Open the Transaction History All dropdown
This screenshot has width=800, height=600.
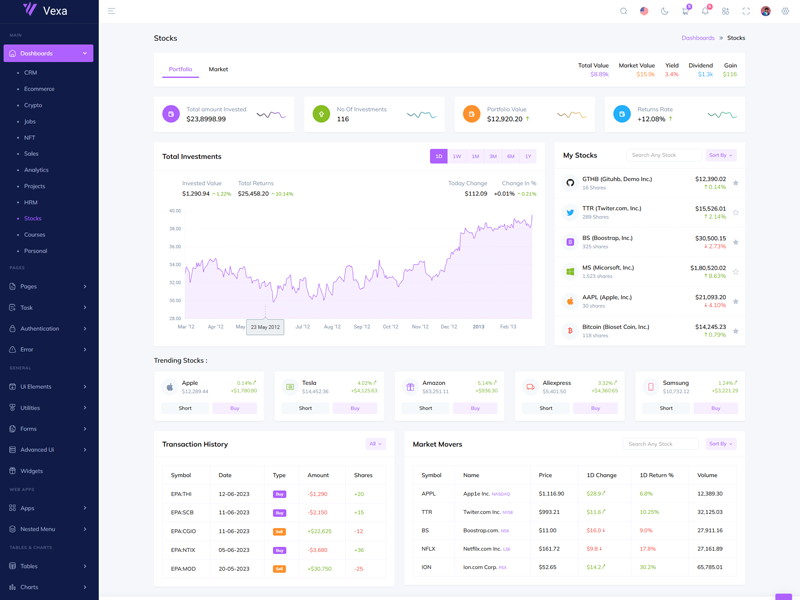pyautogui.click(x=375, y=444)
